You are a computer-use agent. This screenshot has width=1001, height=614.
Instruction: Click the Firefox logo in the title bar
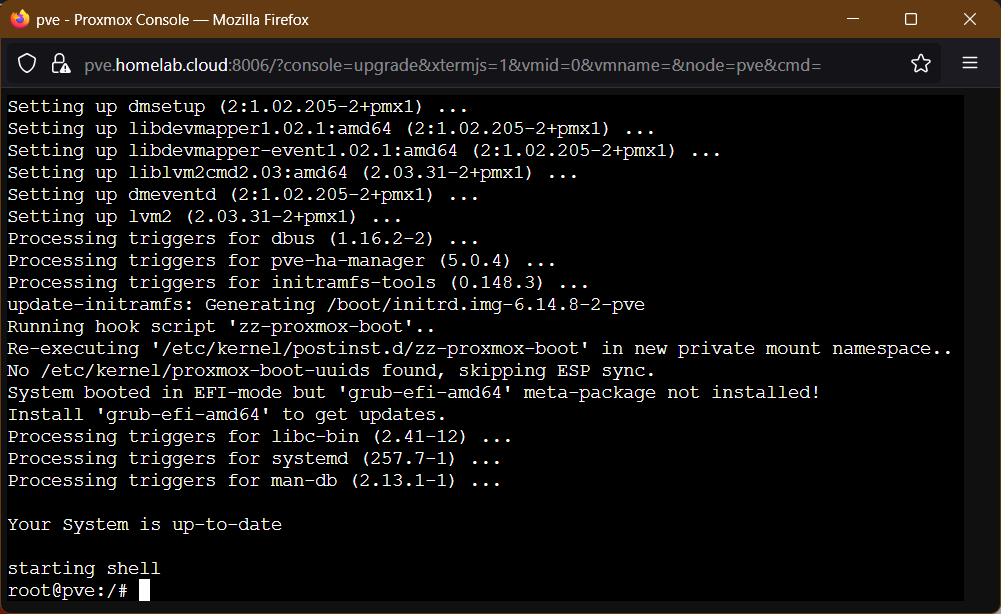[18, 18]
